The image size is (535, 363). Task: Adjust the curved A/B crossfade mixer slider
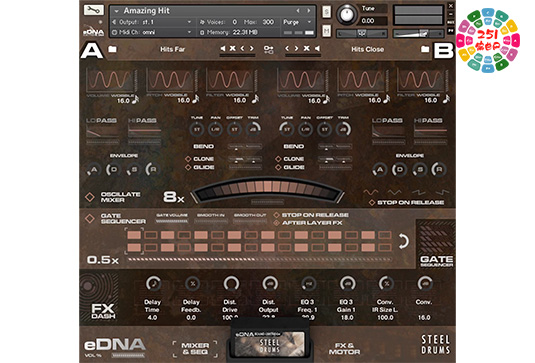267,190
